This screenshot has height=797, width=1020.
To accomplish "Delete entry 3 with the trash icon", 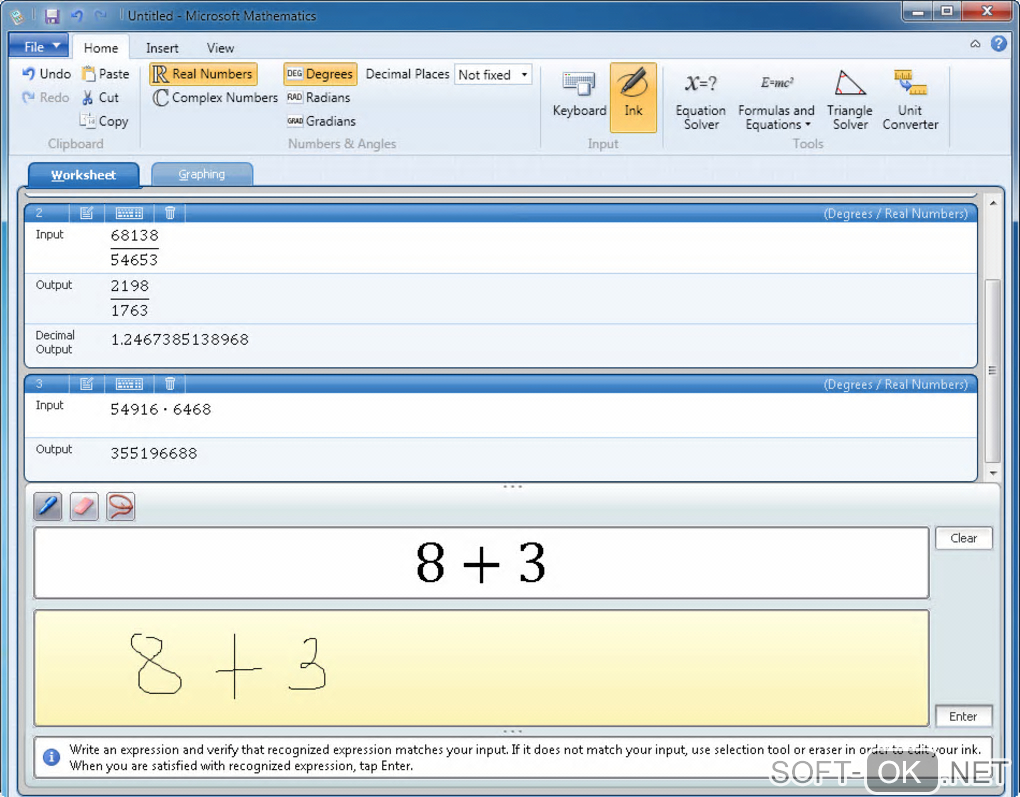I will click(170, 384).
